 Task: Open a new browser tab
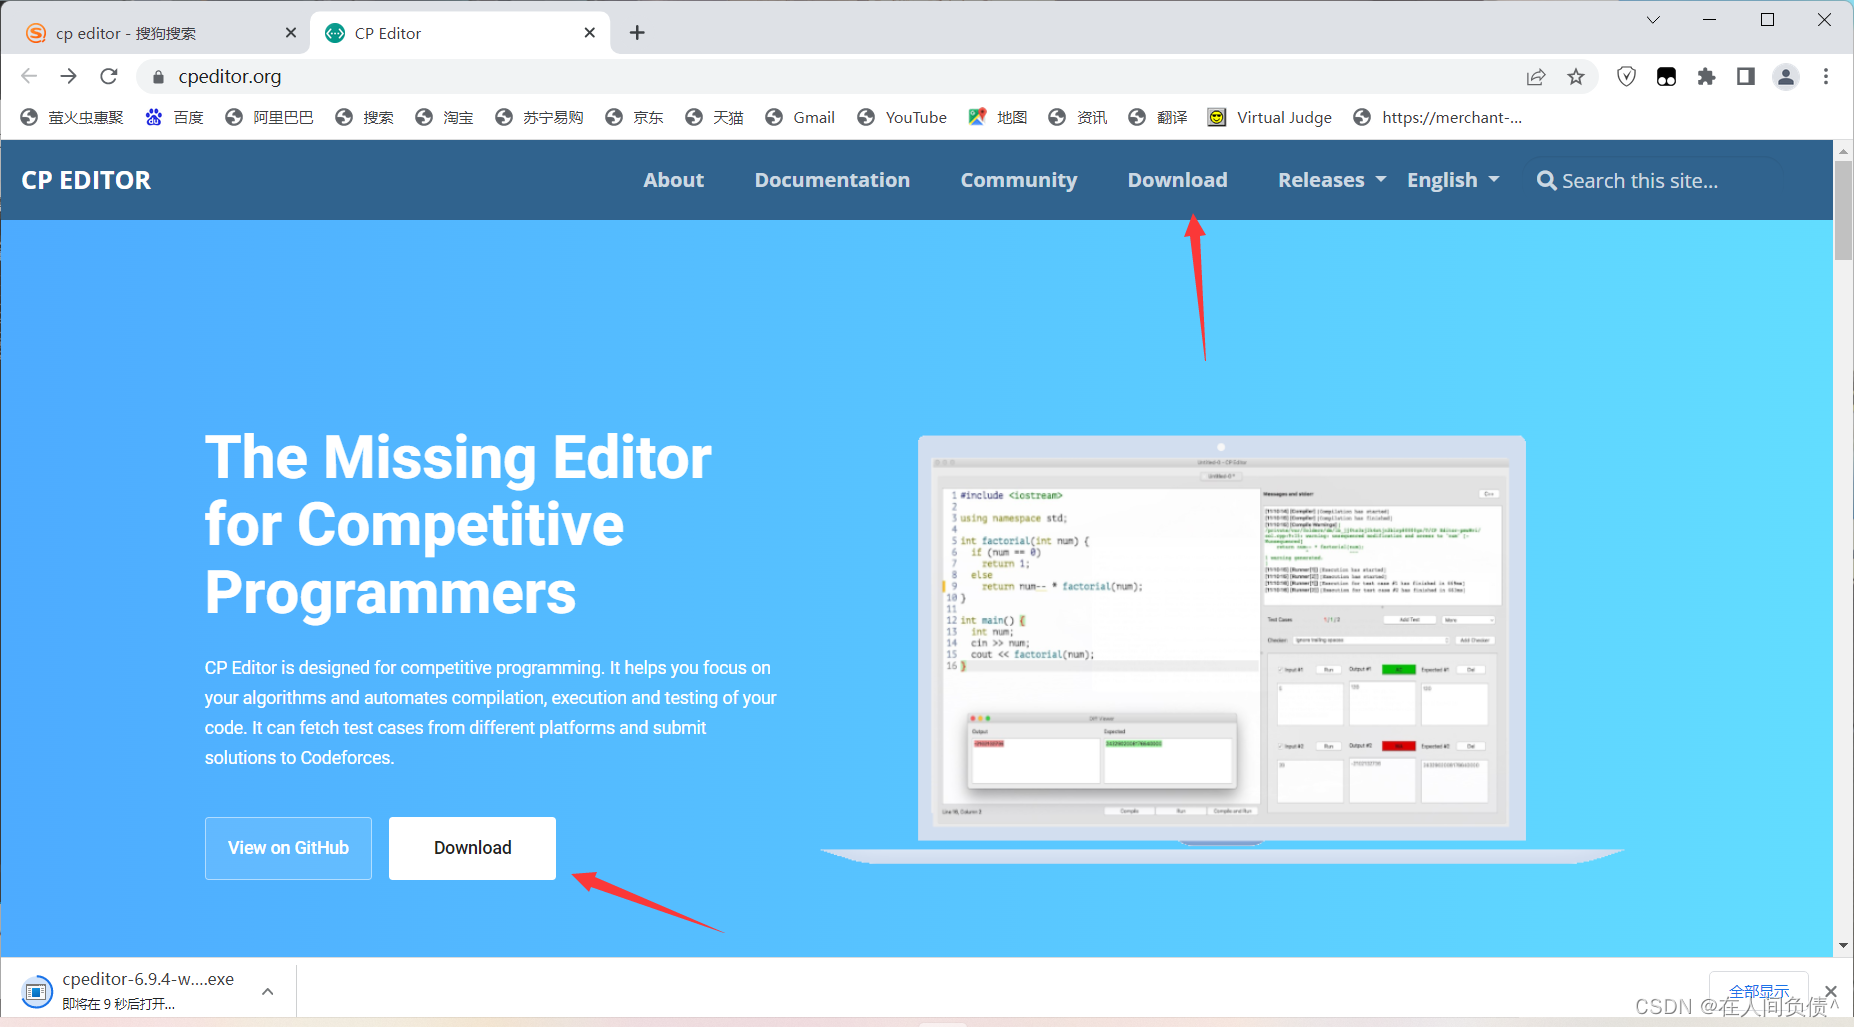click(x=637, y=33)
